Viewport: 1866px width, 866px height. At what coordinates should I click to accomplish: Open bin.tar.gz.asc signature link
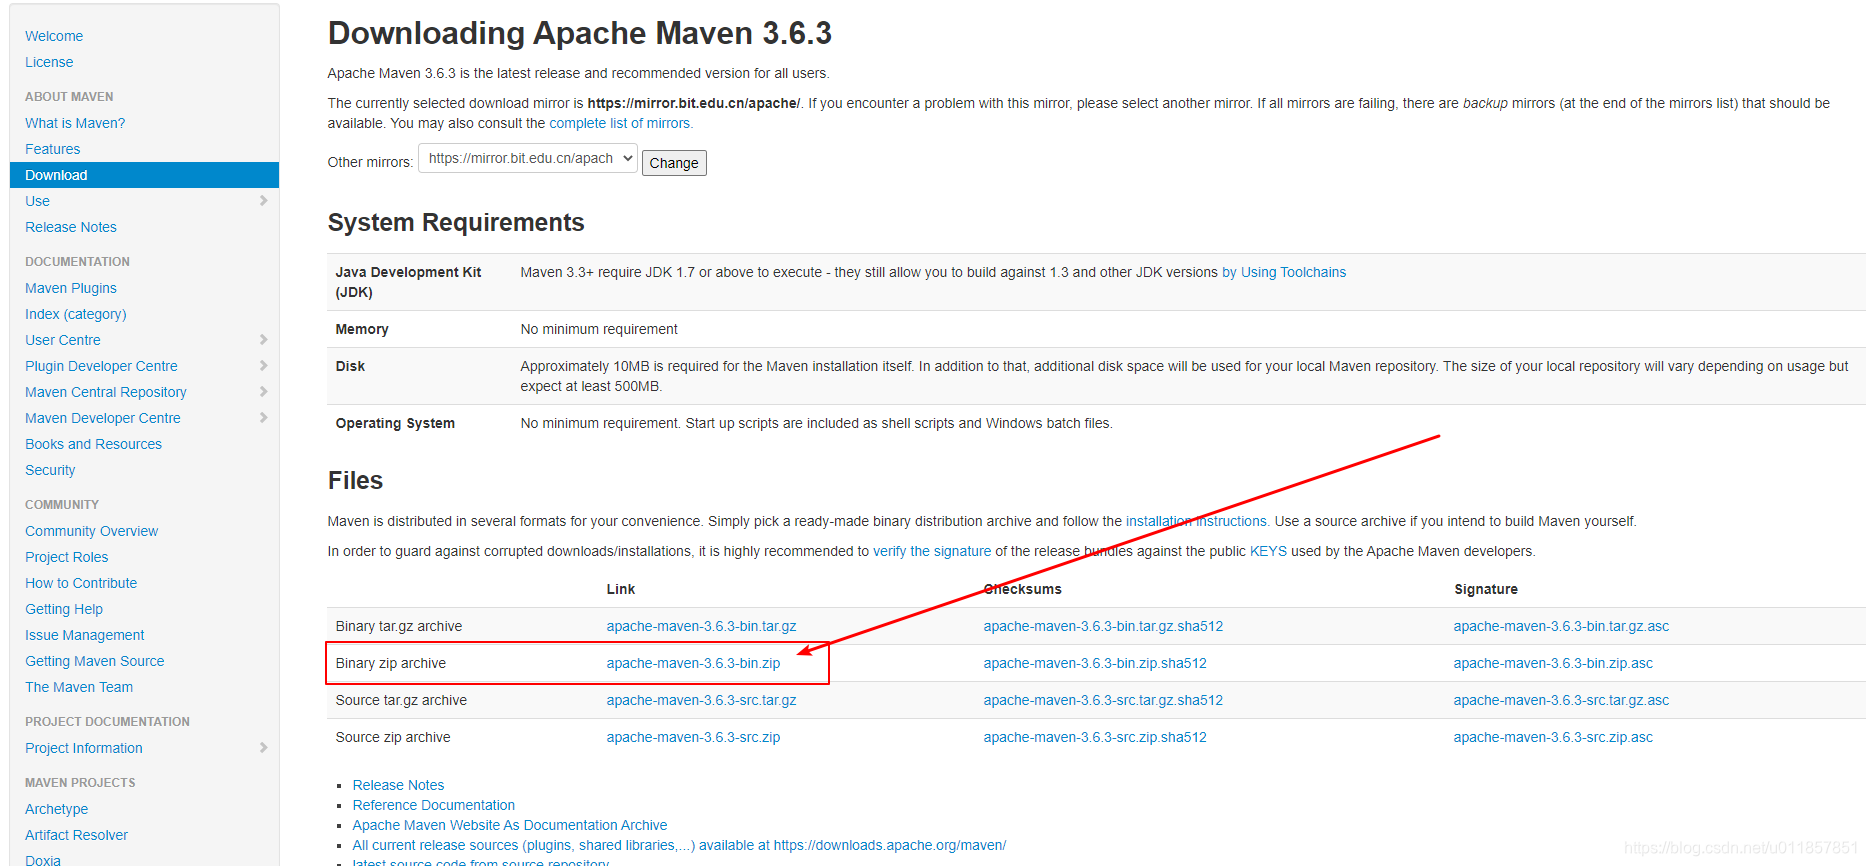(1561, 626)
